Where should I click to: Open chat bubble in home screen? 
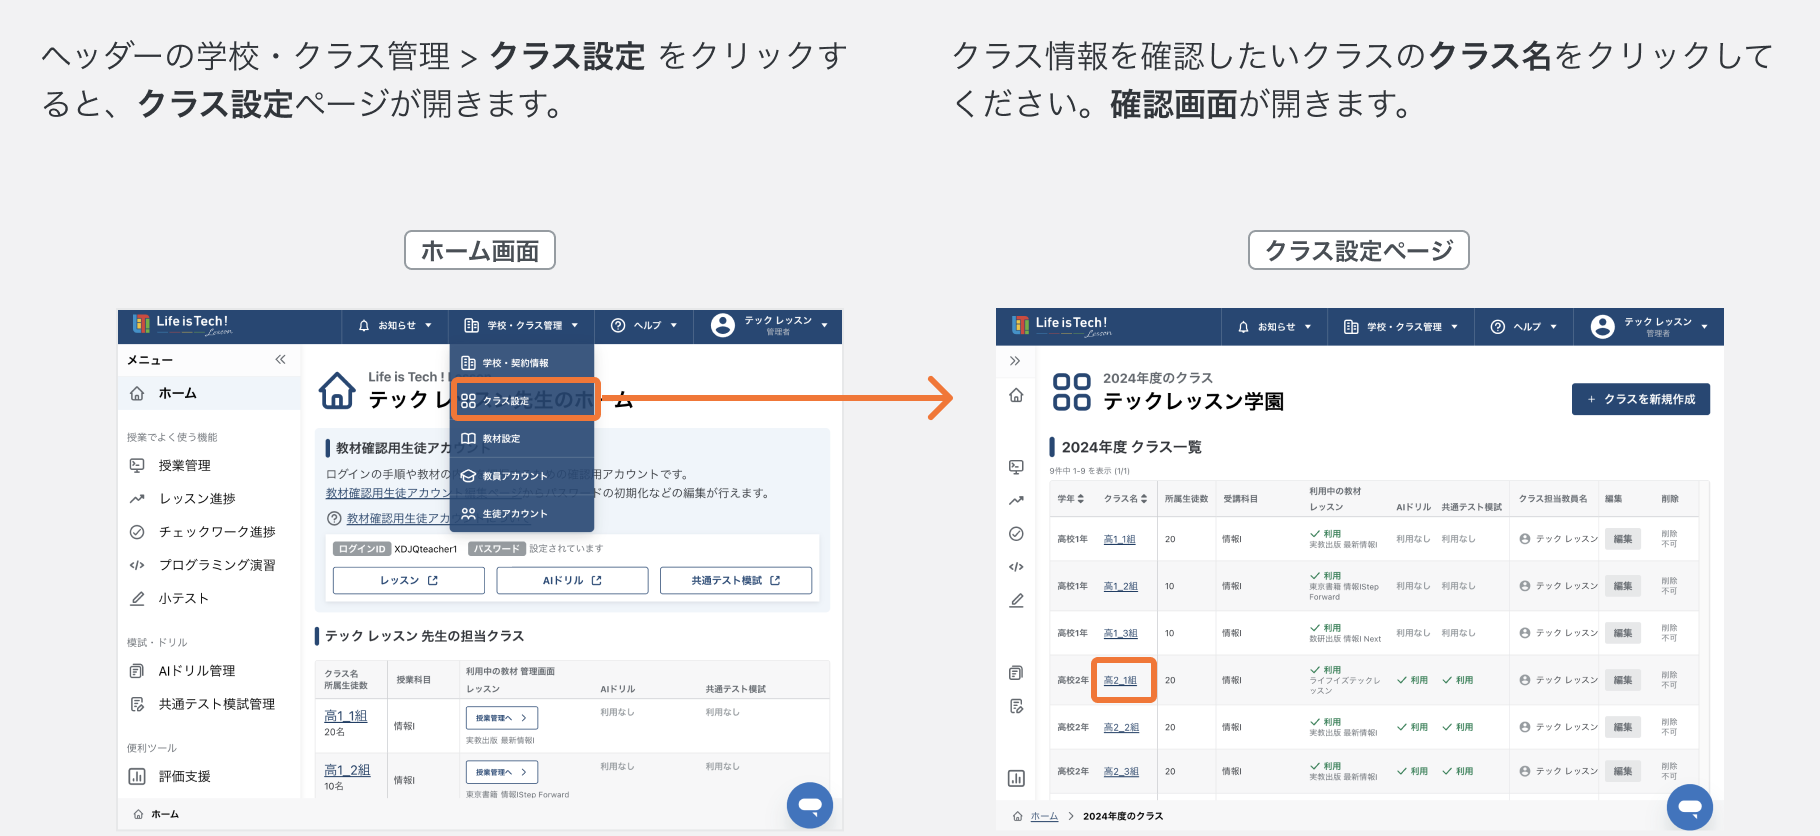coord(810,805)
